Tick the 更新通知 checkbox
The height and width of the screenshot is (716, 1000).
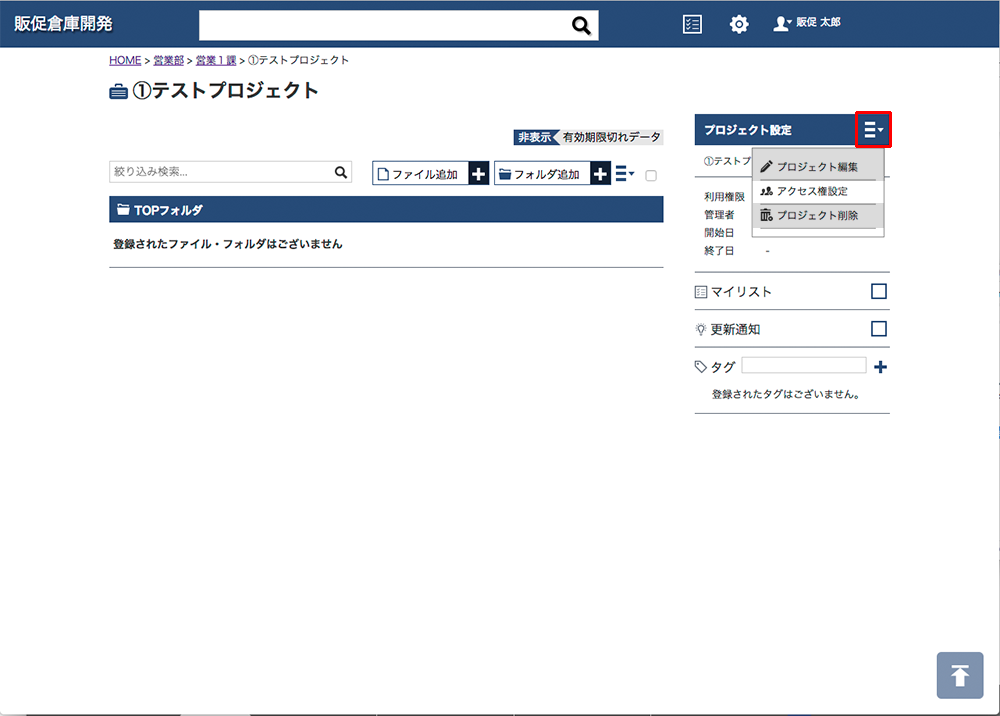pos(879,329)
